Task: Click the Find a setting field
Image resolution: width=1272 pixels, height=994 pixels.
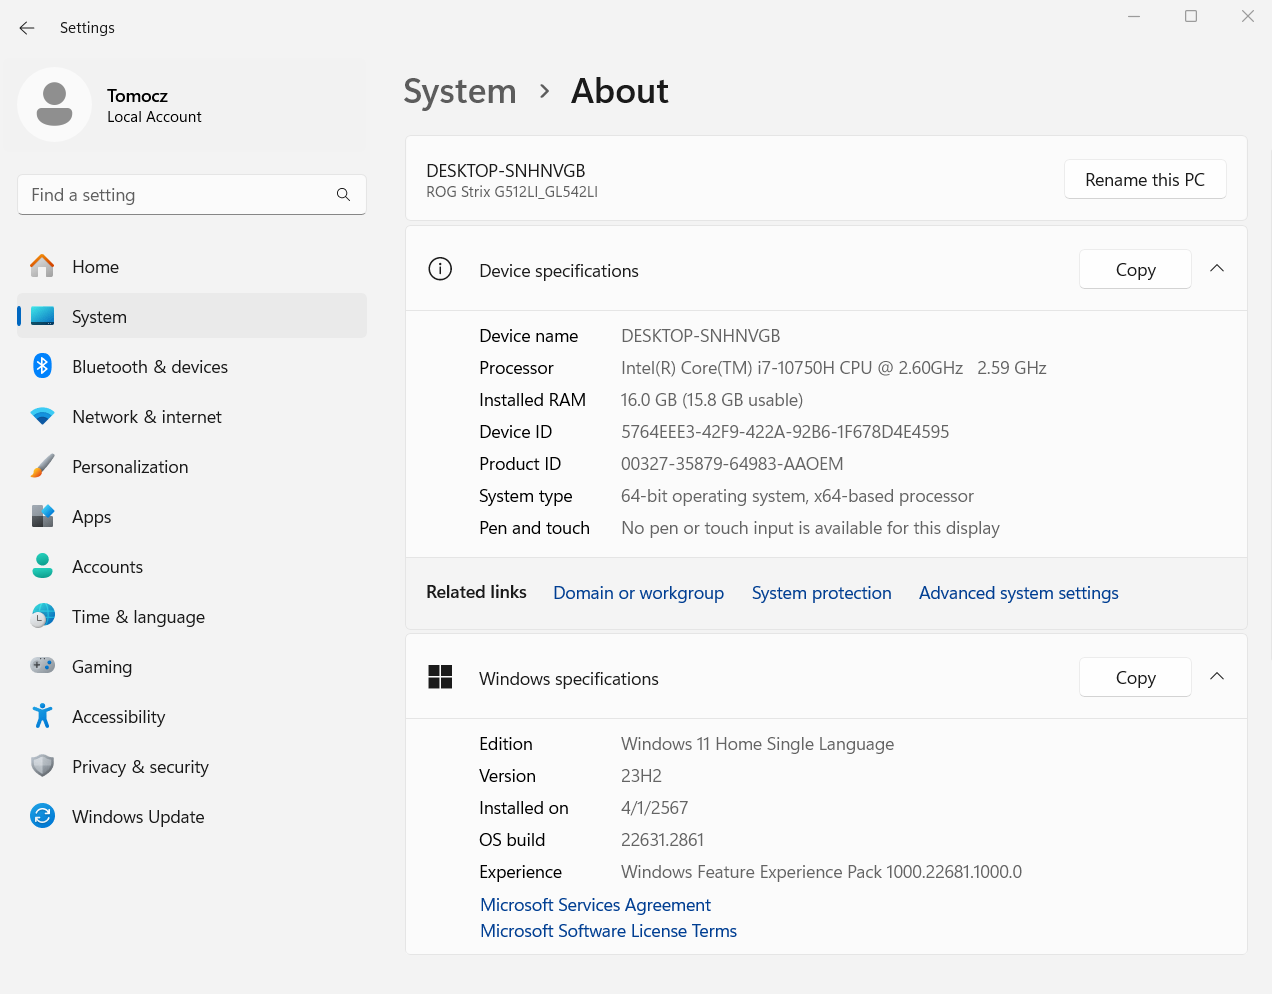Action: (192, 195)
